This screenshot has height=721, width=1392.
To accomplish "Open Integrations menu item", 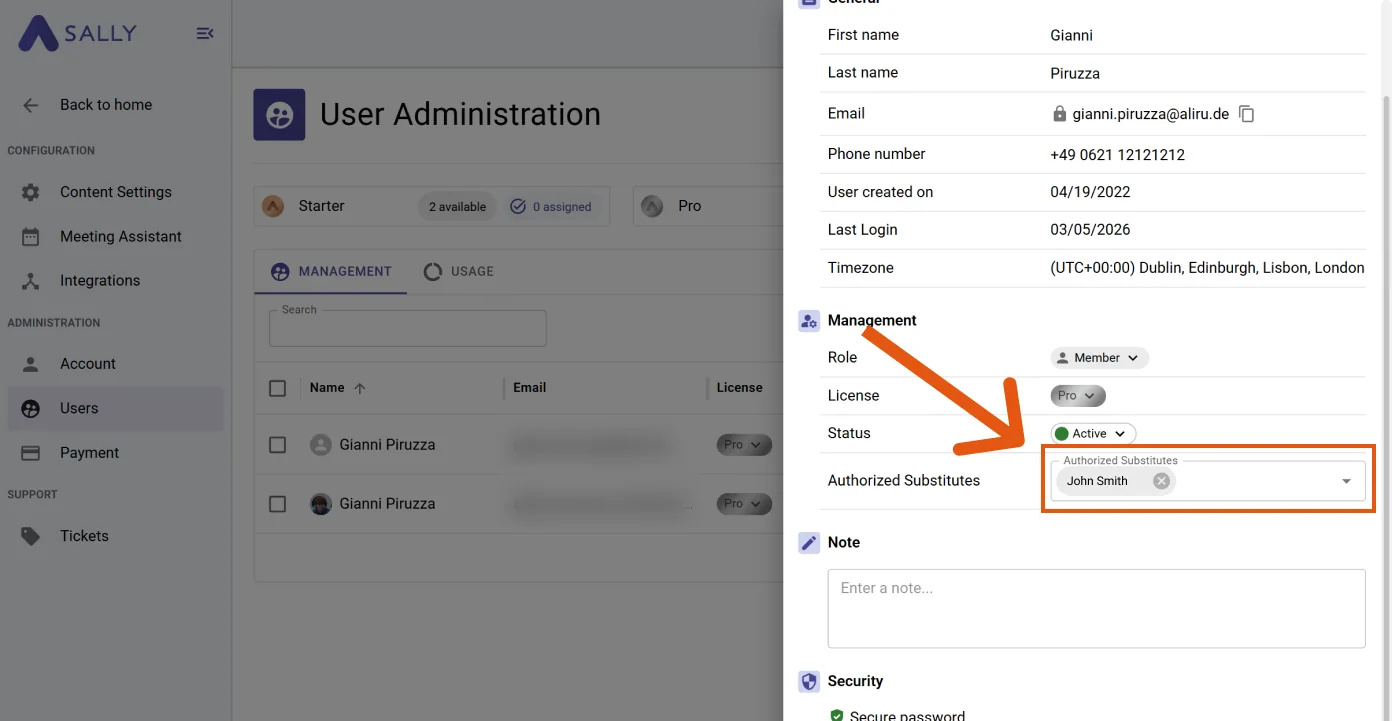I will pos(116,281).
